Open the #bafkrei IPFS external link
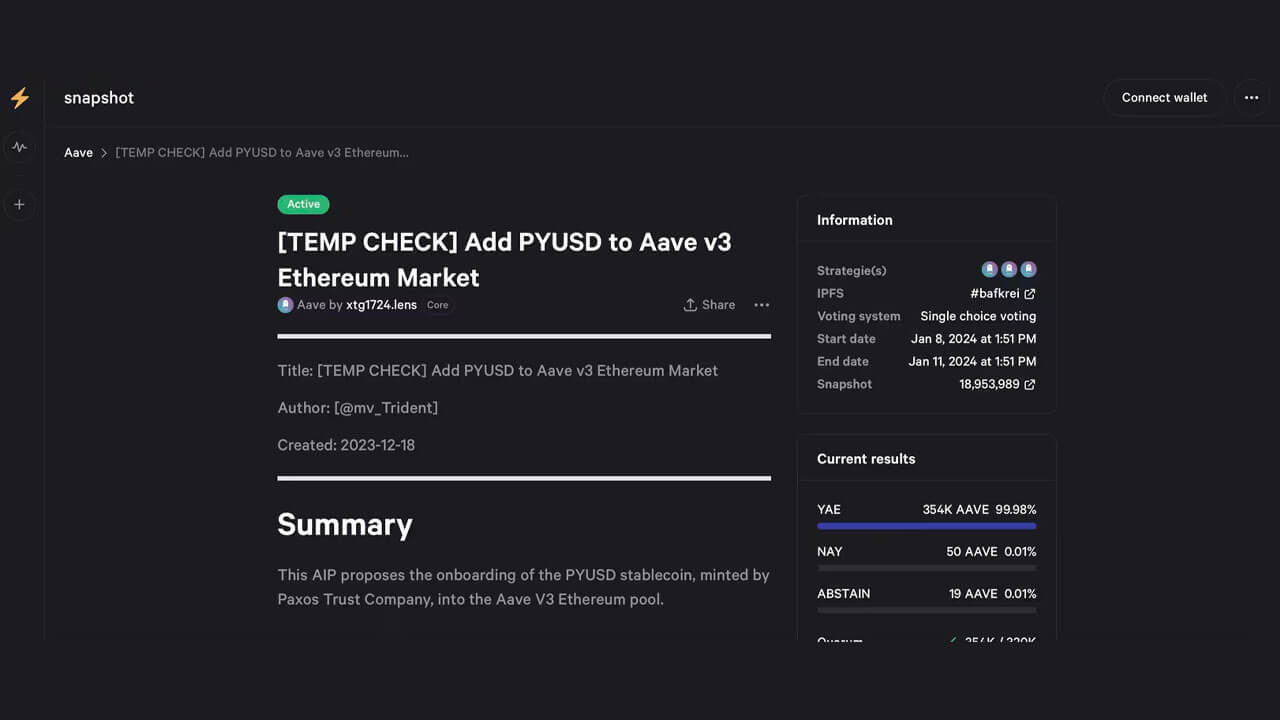This screenshot has height=720, width=1280. (1002, 293)
